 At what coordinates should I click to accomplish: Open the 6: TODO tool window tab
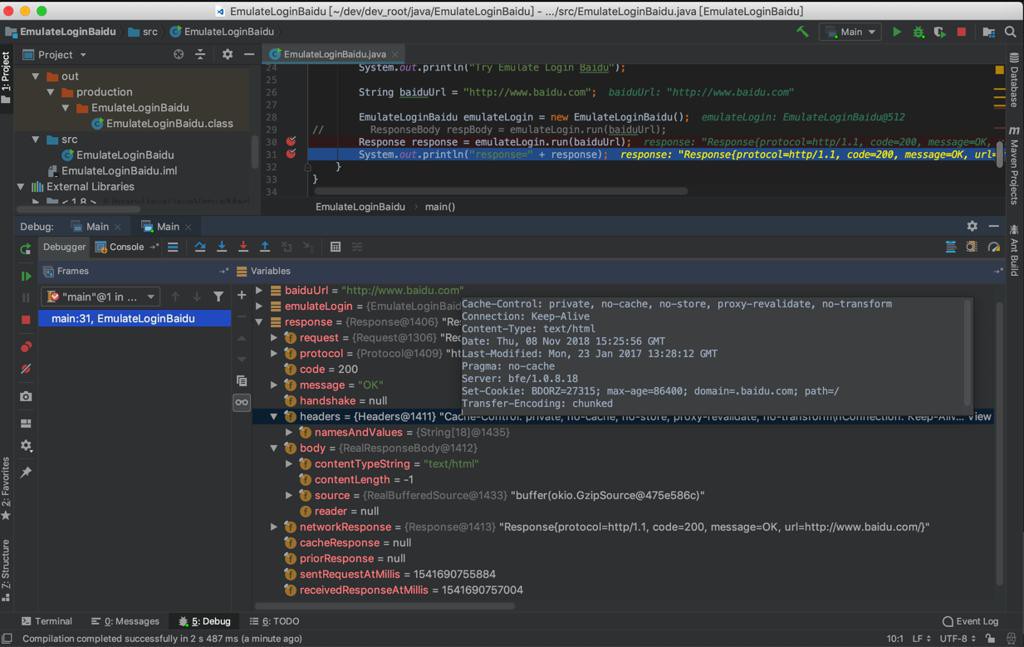click(x=274, y=621)
